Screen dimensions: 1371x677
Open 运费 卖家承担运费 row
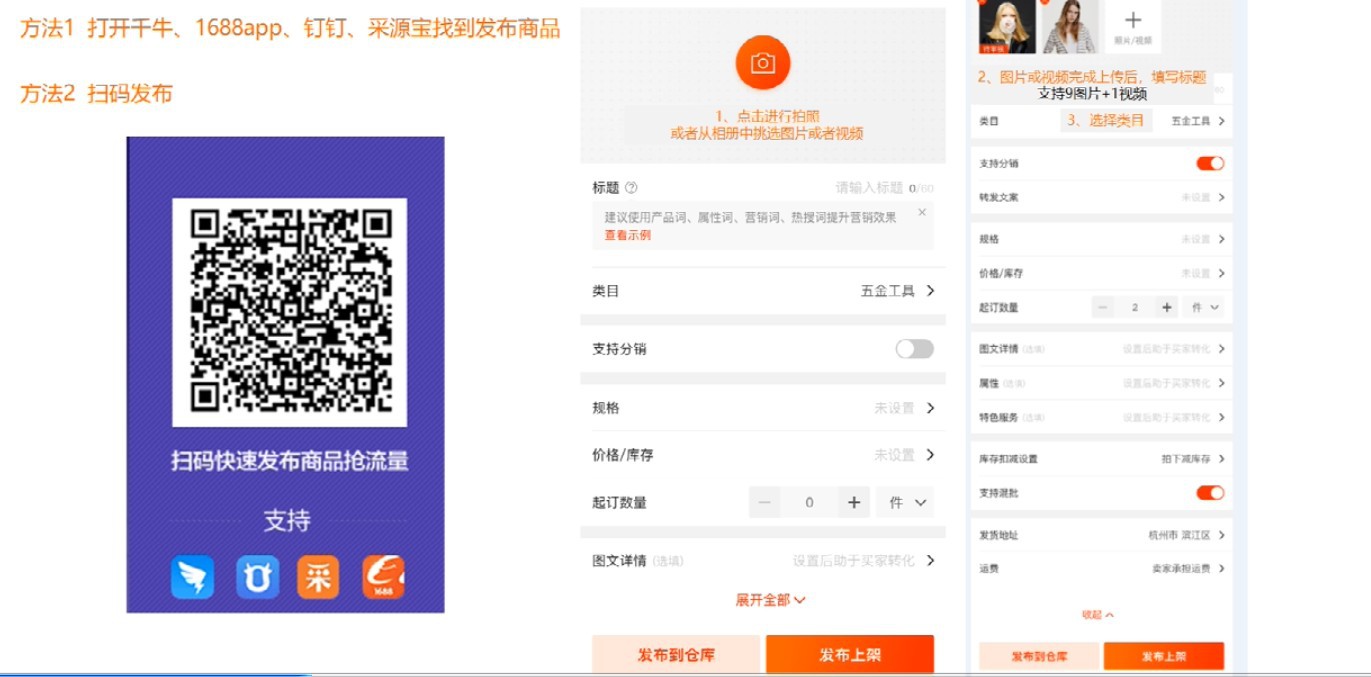pos(1101,568)
